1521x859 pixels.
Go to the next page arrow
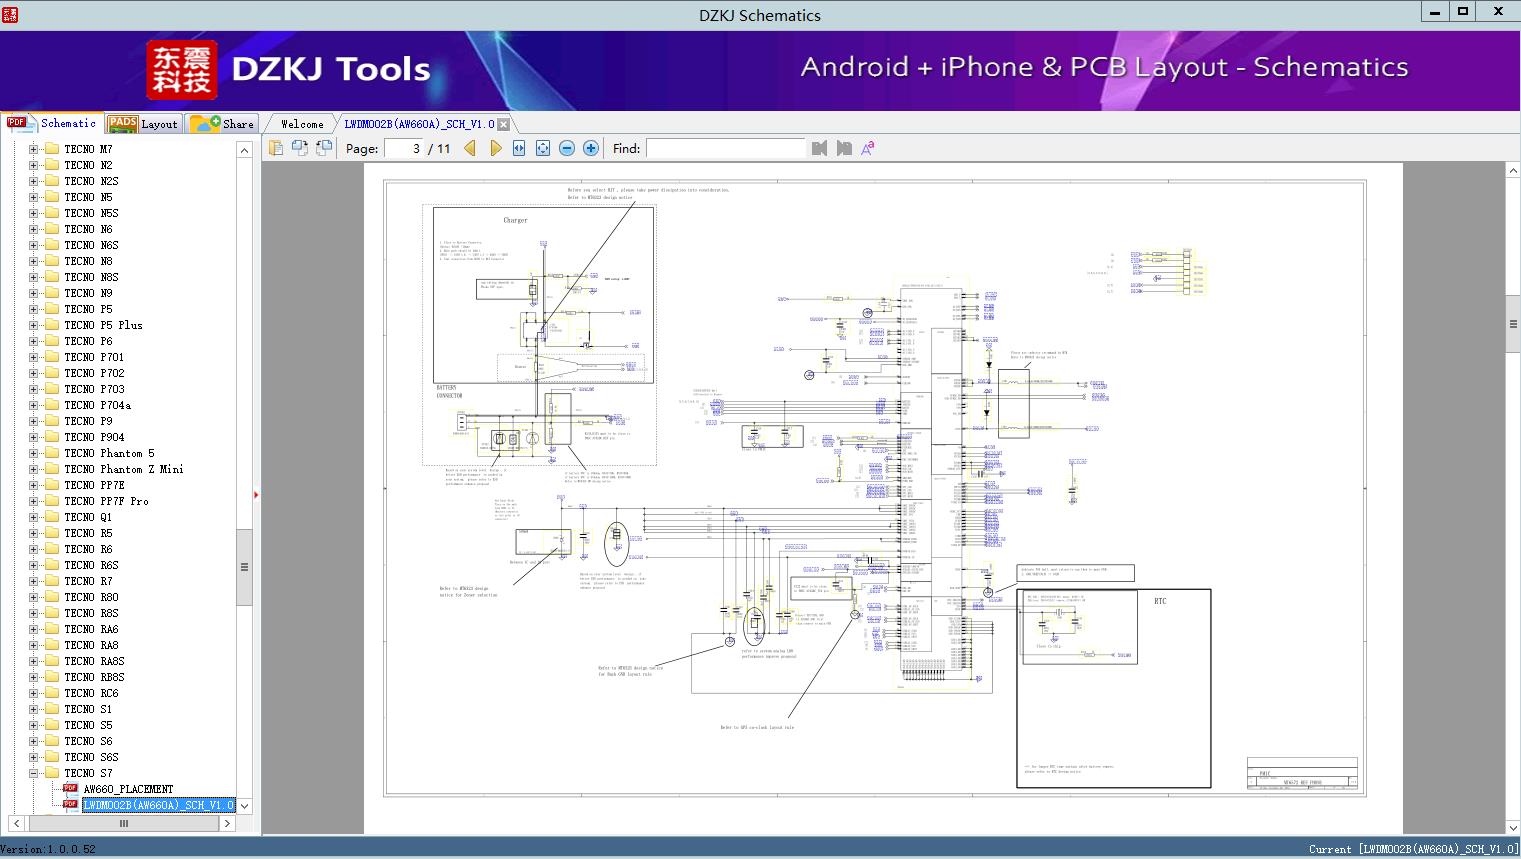coord(495,148)
